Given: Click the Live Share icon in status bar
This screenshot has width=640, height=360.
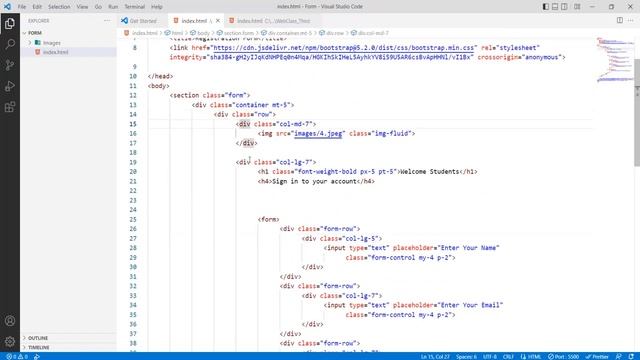Looking at the screenshot, I should pyautogui.click(x=37, y=357).
